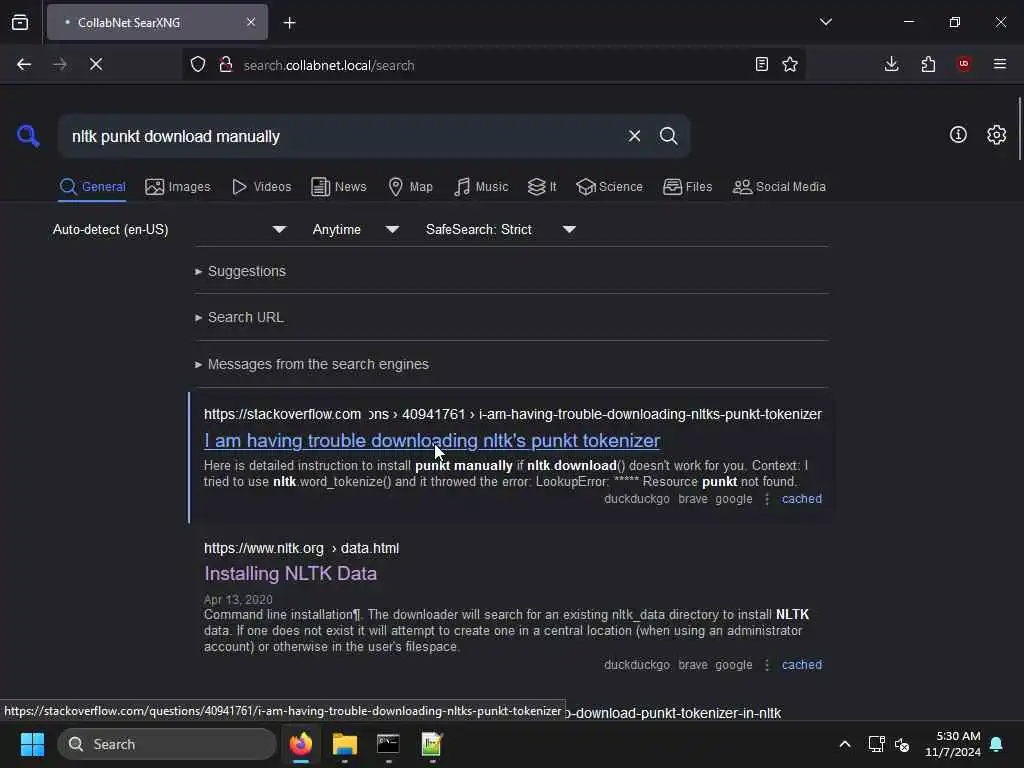Open Firefox View recent browsing
The height and width of the screenshot is (768, 1024).
tap(20, 23)
